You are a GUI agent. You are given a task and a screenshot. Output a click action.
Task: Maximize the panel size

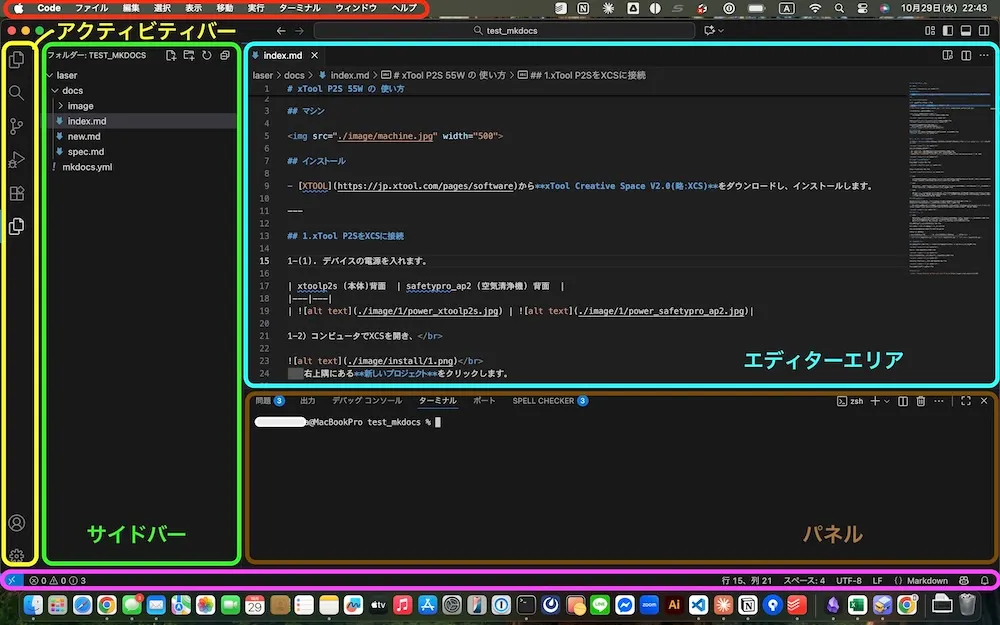[966, 401]
